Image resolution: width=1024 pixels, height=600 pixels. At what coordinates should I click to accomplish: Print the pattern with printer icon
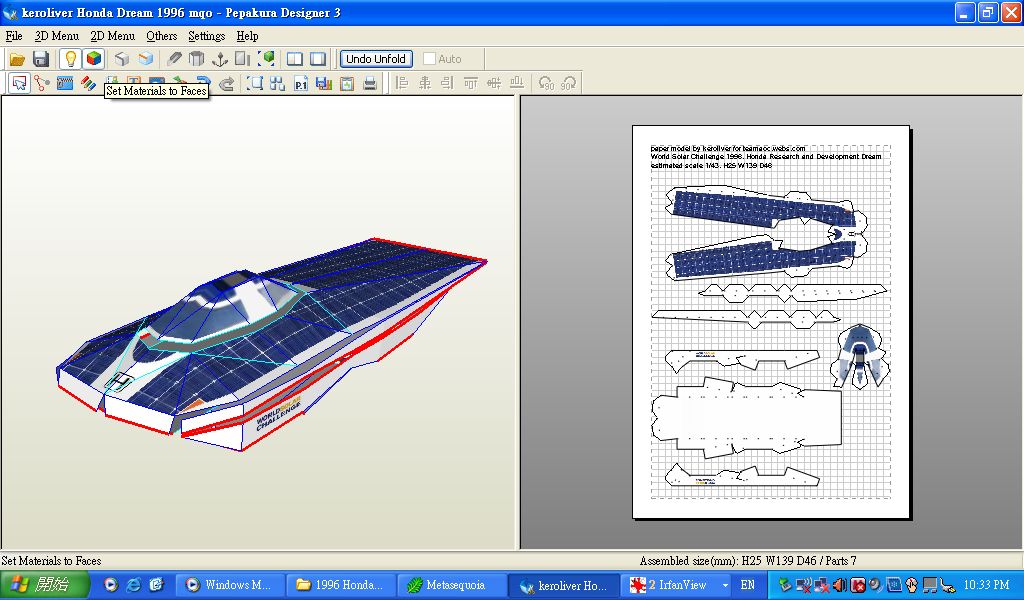[370, 83]
